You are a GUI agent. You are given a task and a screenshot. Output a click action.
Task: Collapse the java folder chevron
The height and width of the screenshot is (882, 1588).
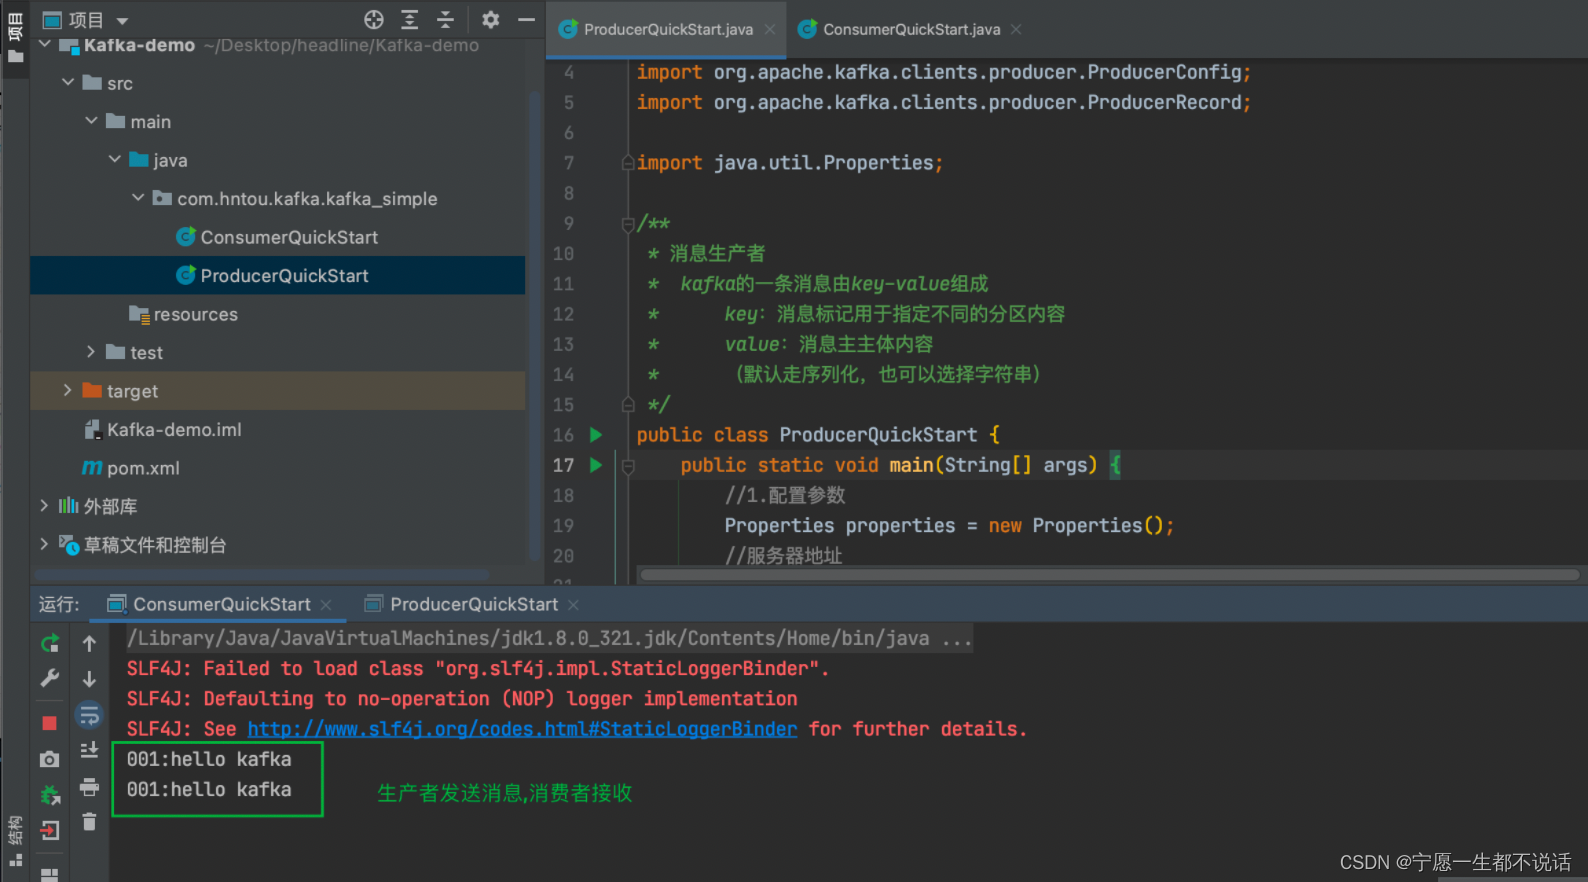(x=114, y=159)
